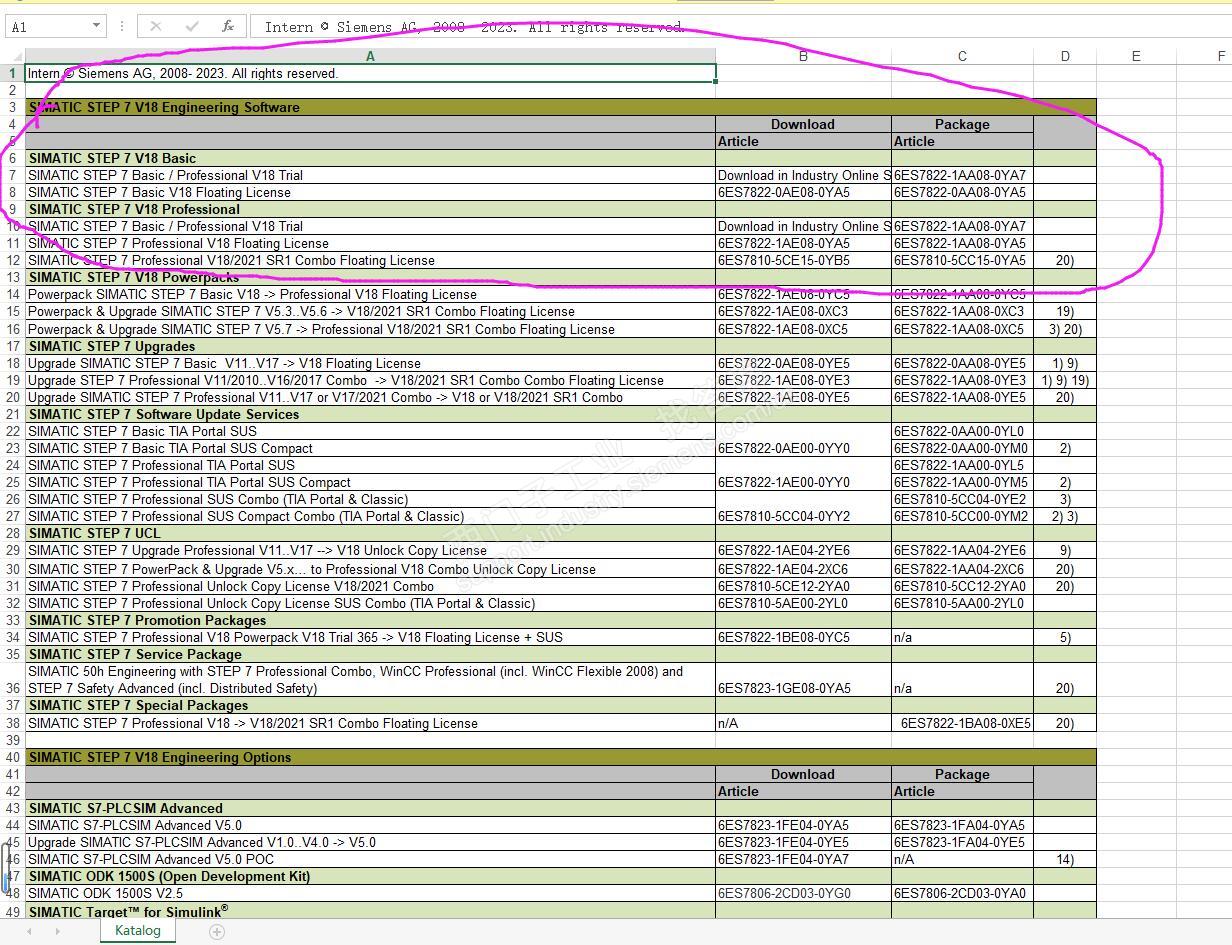This screenshot has height=945, width=1232.
Task: Select 'SIMATIC STEP 7 V18 Professional' section cell
Action: (370, 209)
